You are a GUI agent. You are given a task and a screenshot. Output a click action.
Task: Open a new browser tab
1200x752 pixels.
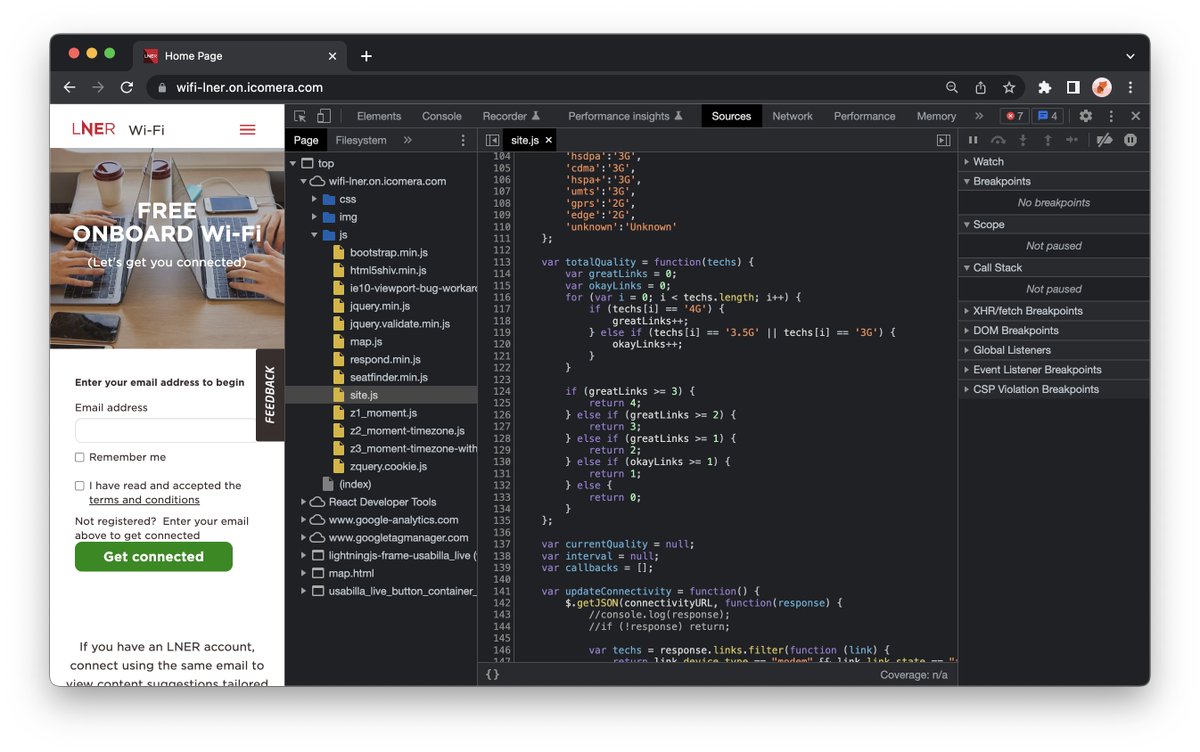(x=366, y=56)
